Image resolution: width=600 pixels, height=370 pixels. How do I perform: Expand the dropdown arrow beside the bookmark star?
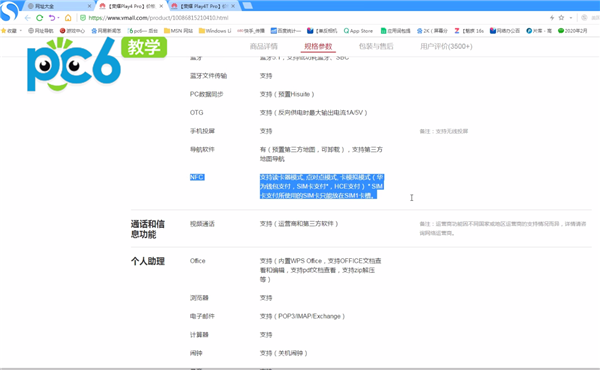point(571,18)
